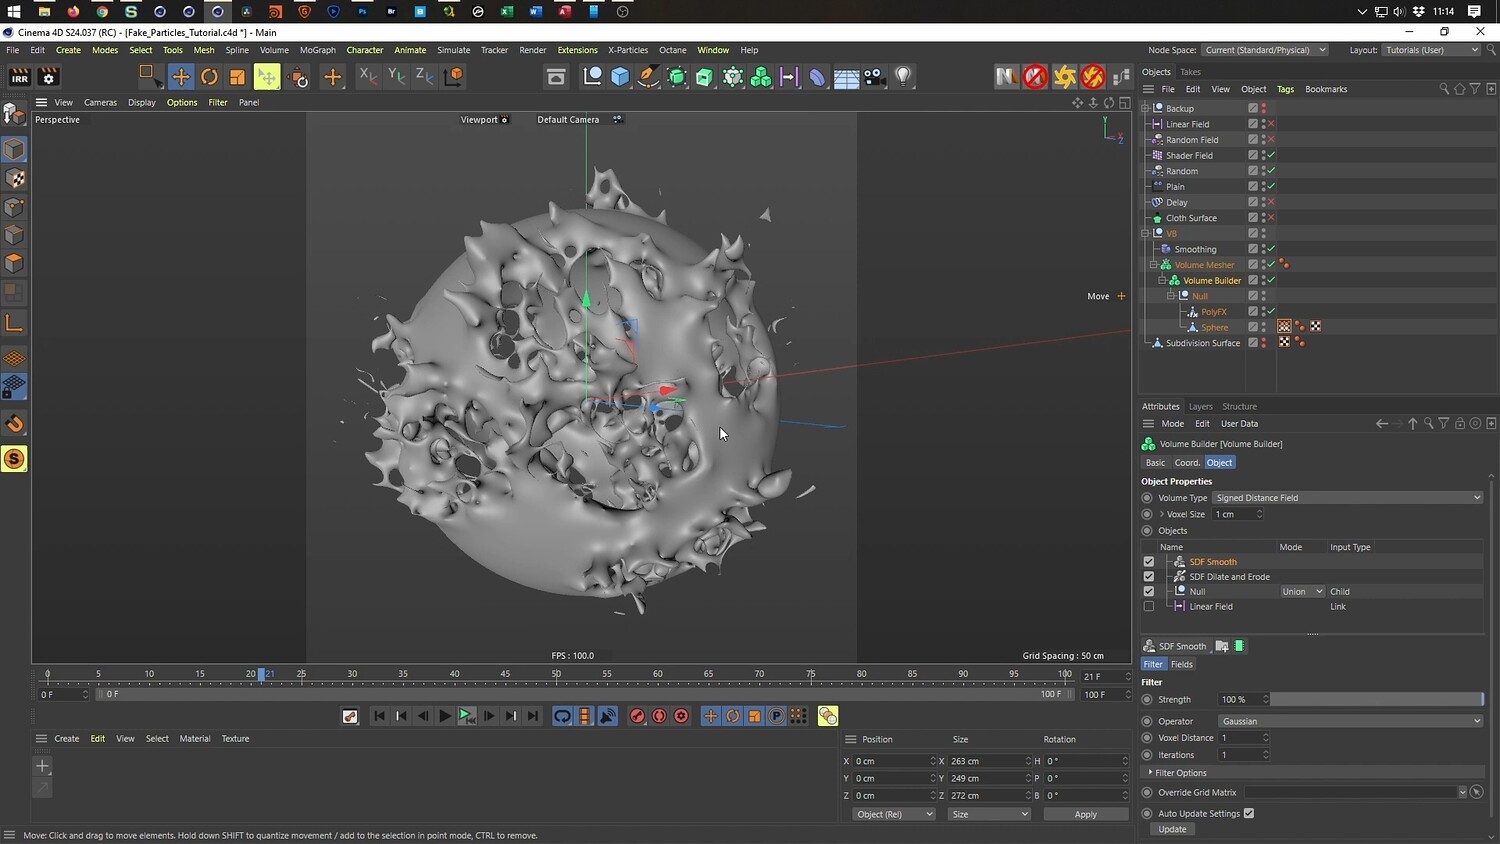
Task: Click the Cube primitive icon
Action: click(620, 77)
